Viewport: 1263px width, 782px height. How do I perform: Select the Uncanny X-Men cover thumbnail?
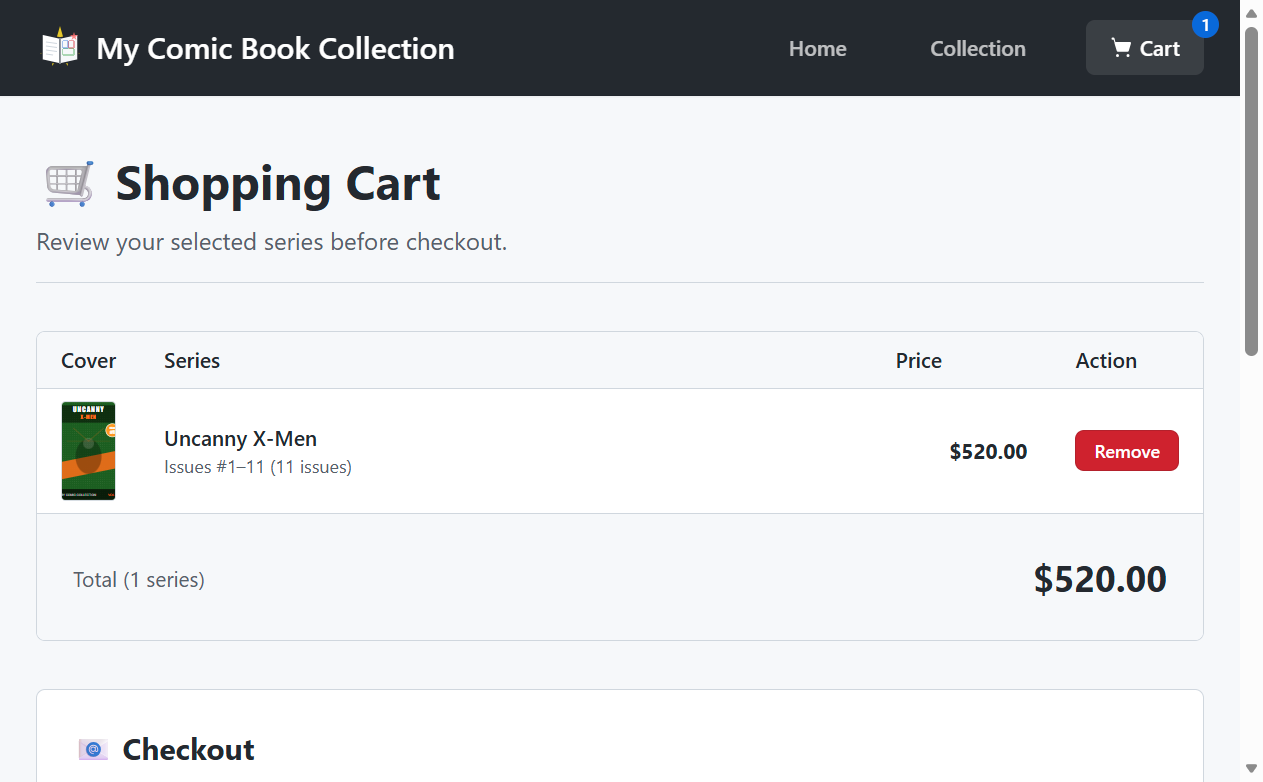click(x=88, y=451)
